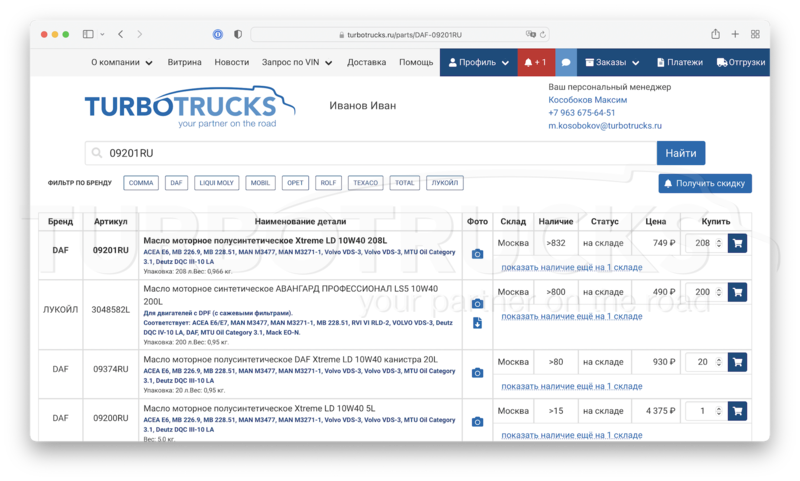Open photo for article 09374RU

point(477,373)
